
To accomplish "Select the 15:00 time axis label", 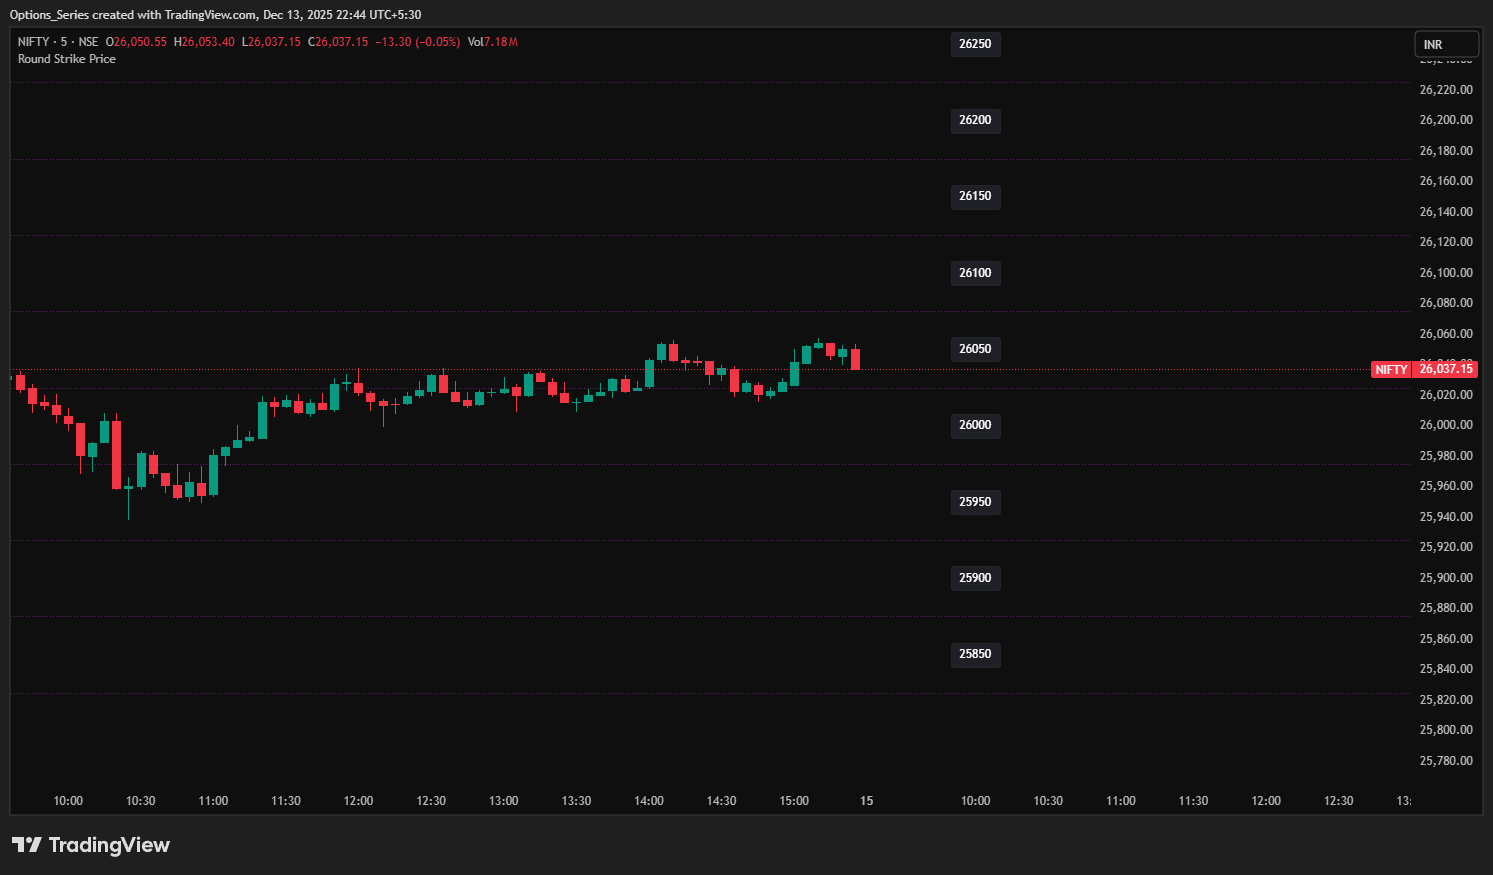I will coord(794,801).
